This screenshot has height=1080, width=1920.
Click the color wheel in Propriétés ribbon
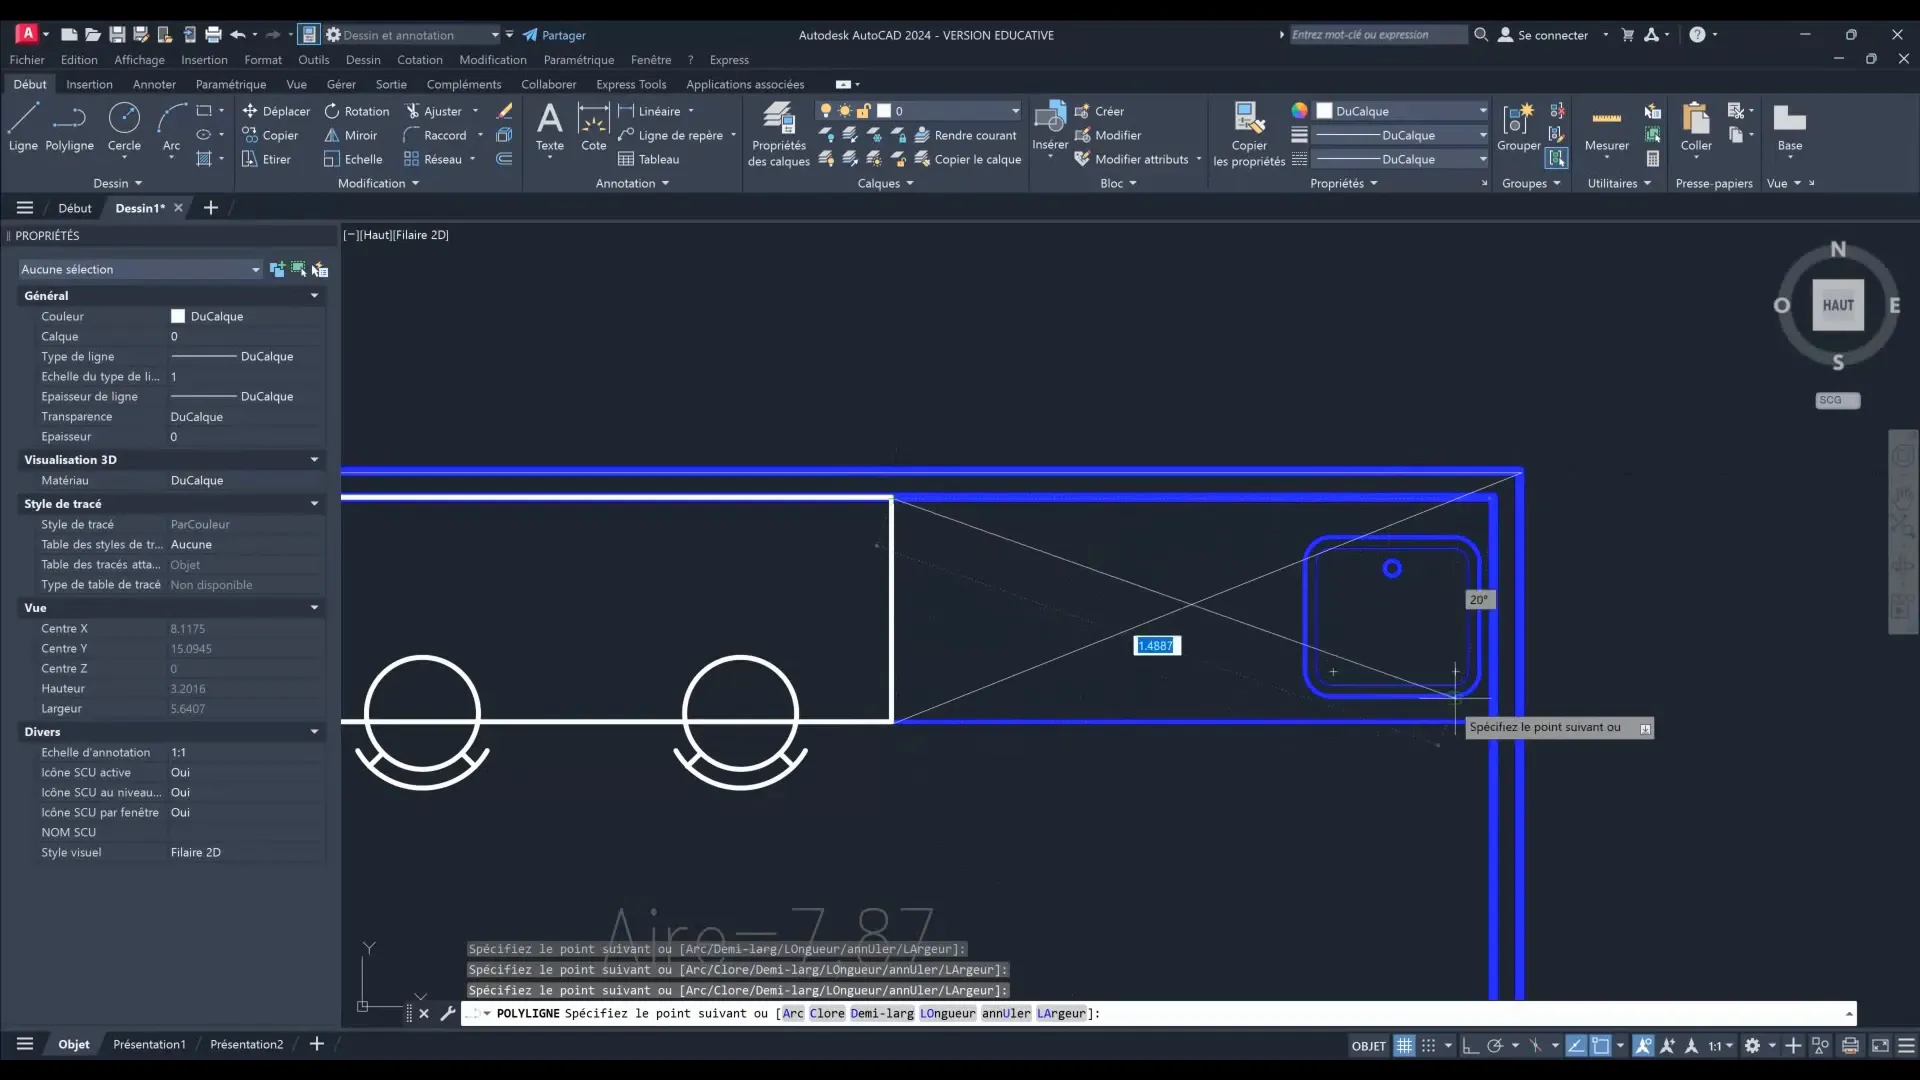(1299, 110)
